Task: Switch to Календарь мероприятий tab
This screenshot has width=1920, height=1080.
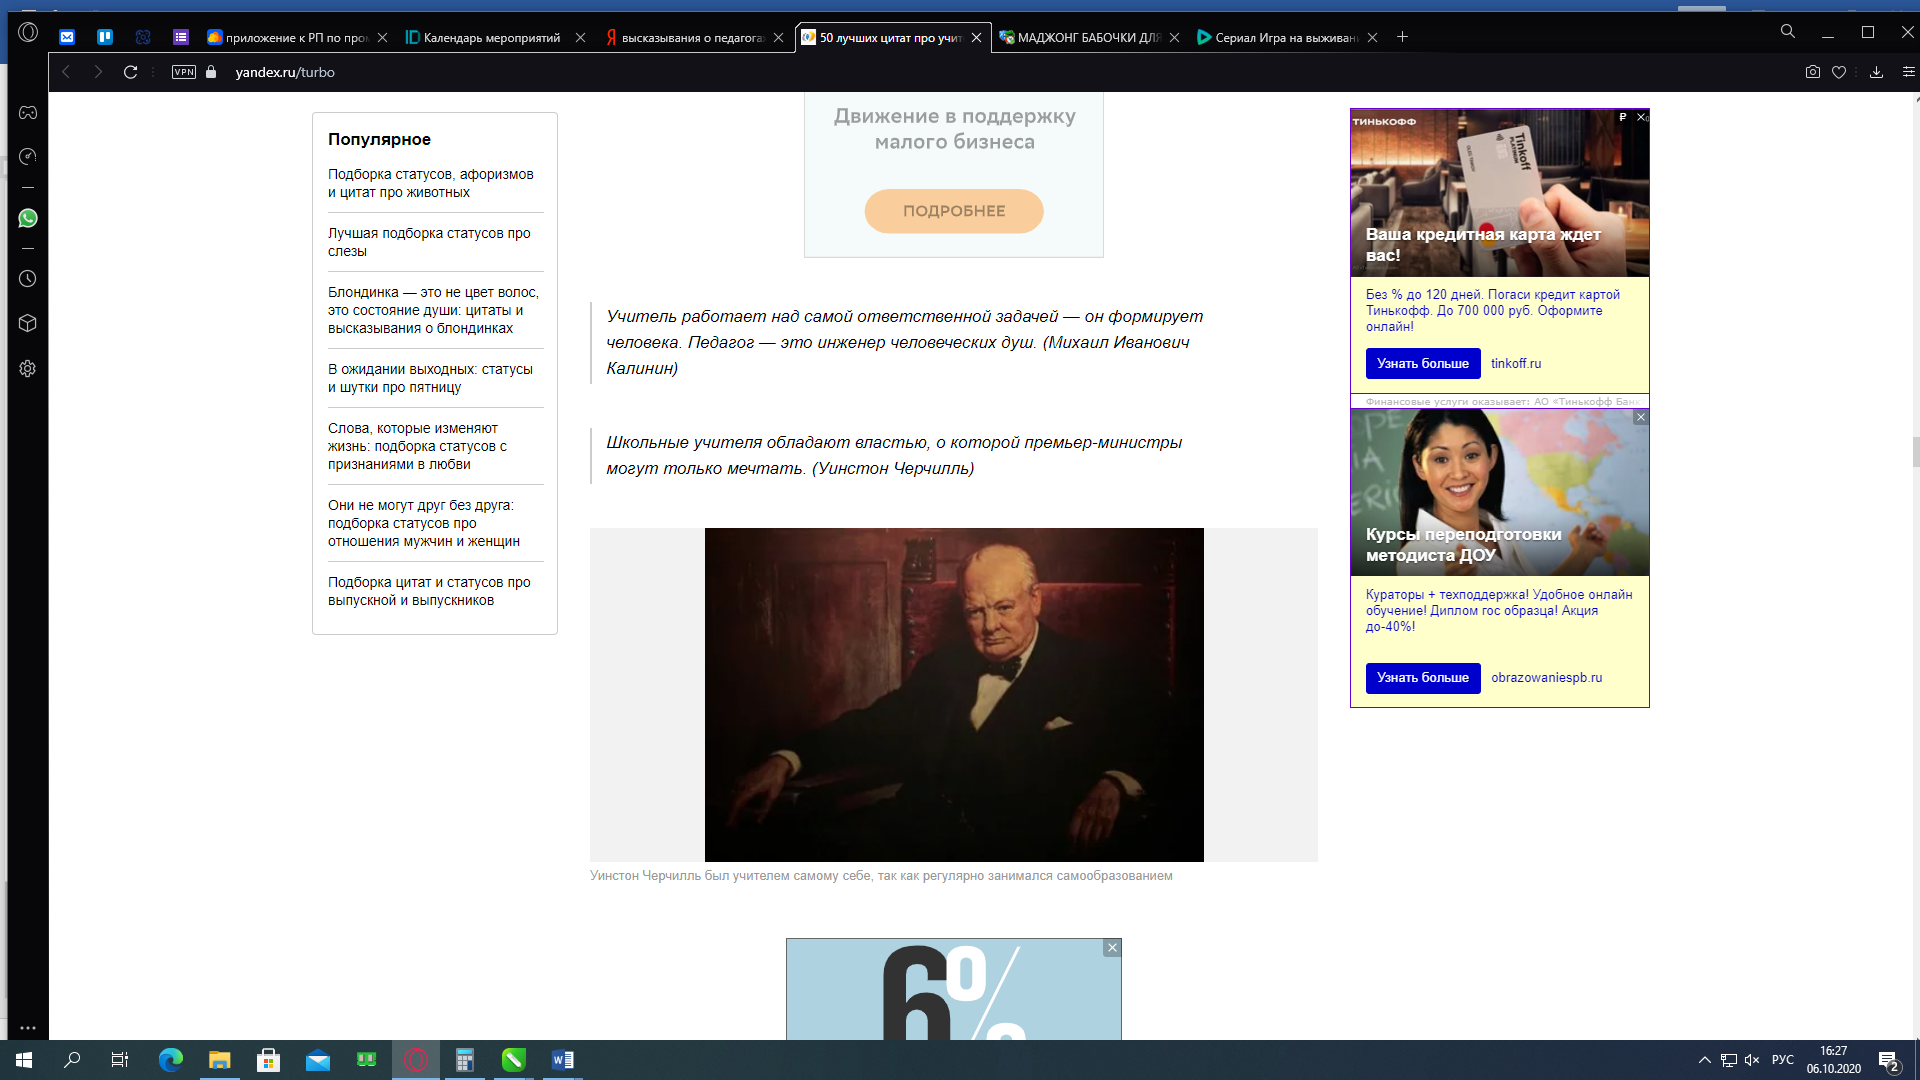Action: (x=490, y=38)
